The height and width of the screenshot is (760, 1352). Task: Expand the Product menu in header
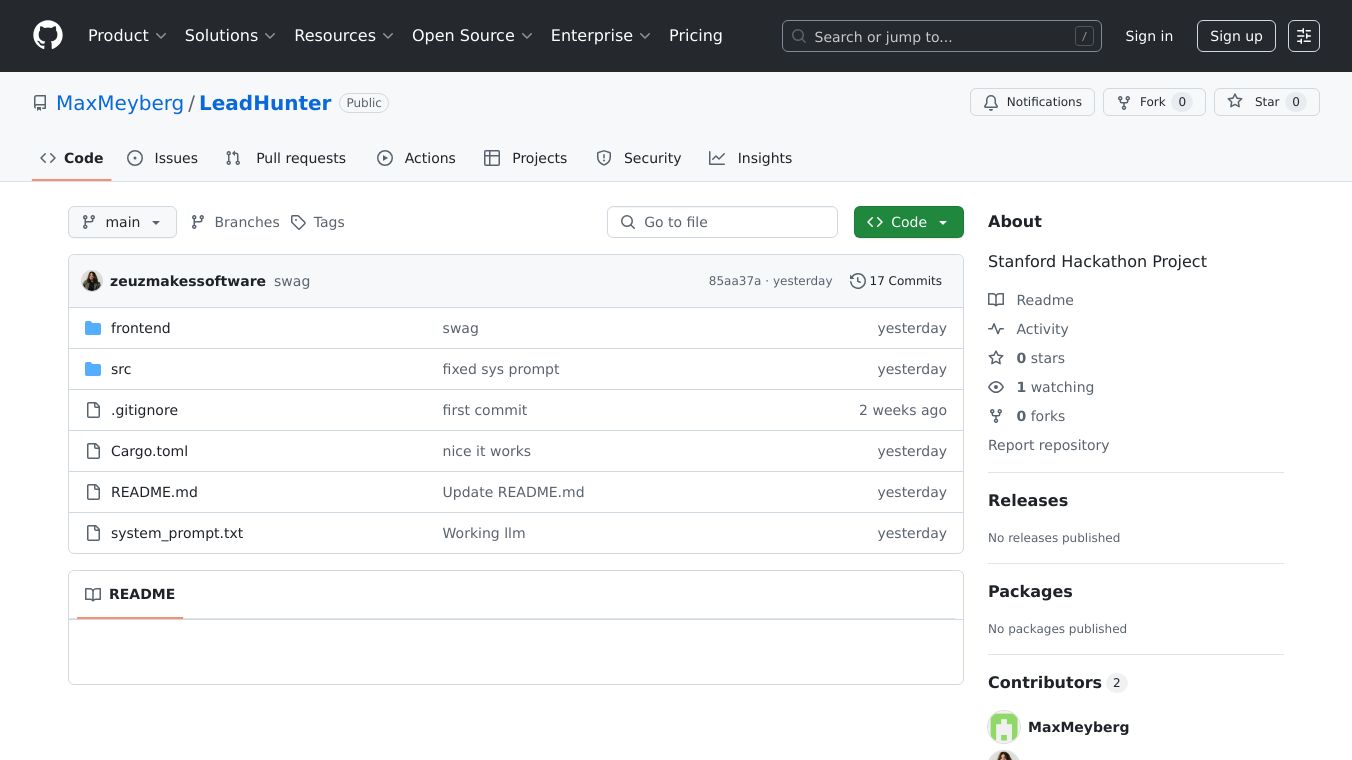tap(127, 36)
